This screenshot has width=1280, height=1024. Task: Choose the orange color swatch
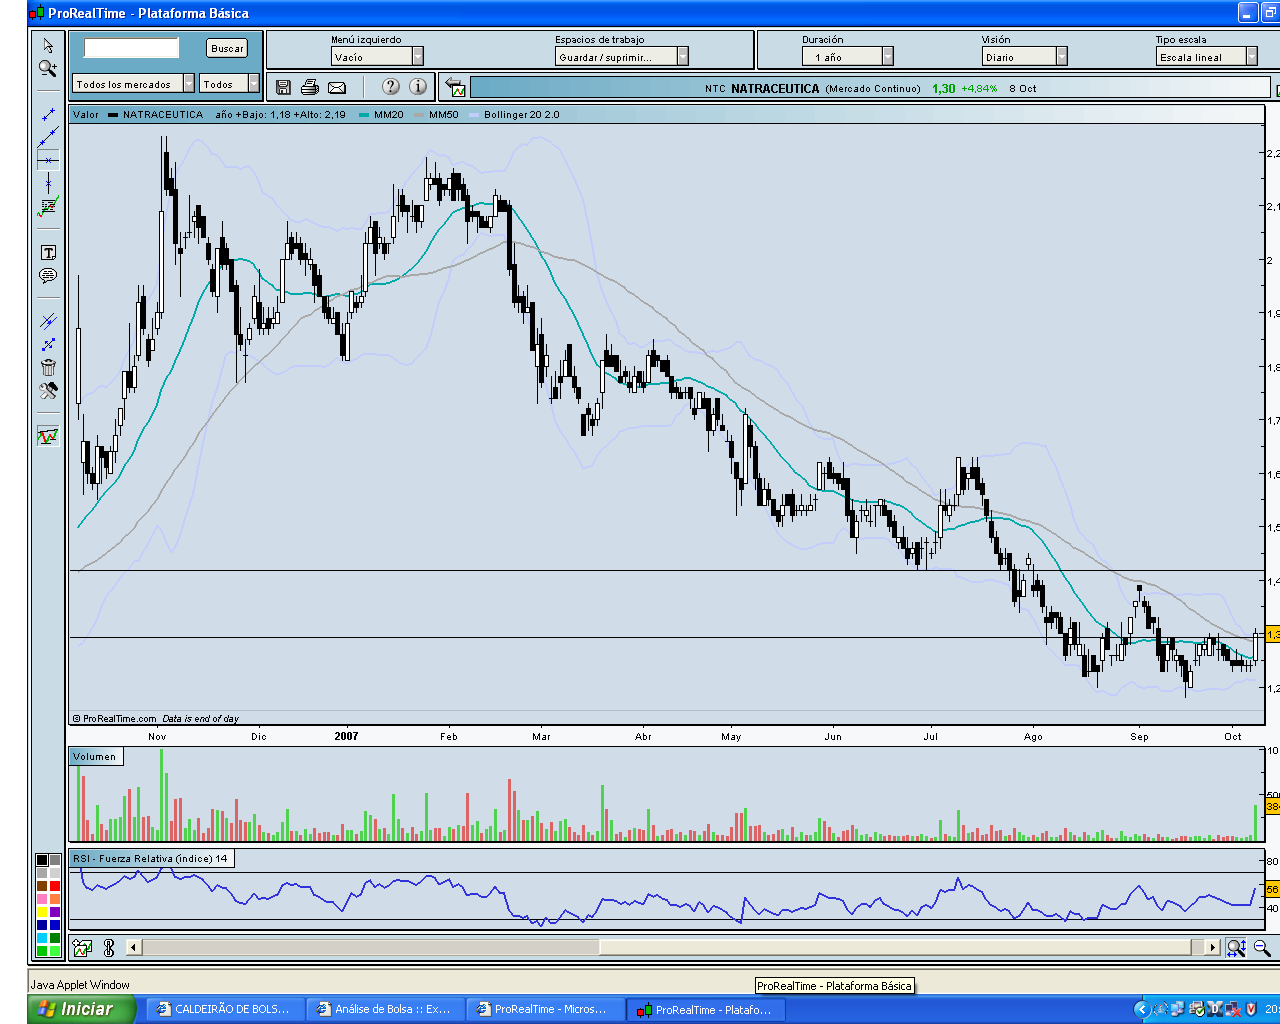tap(55, 899)
